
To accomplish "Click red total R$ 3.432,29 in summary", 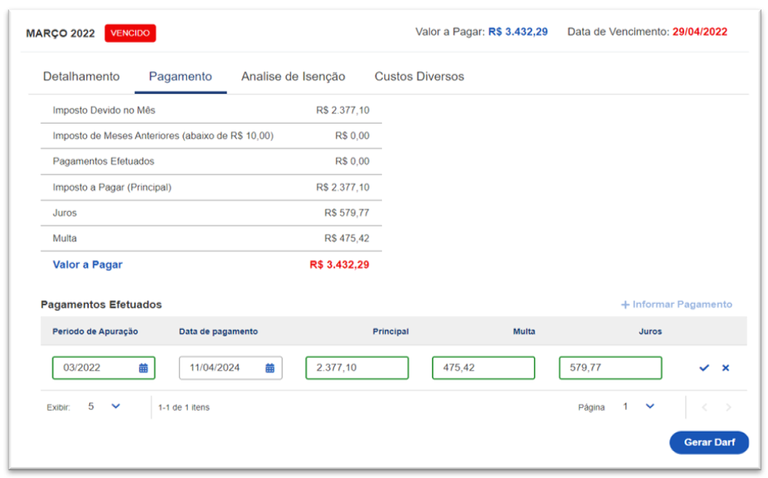I will pyautogui.click(x=339, y=265).
